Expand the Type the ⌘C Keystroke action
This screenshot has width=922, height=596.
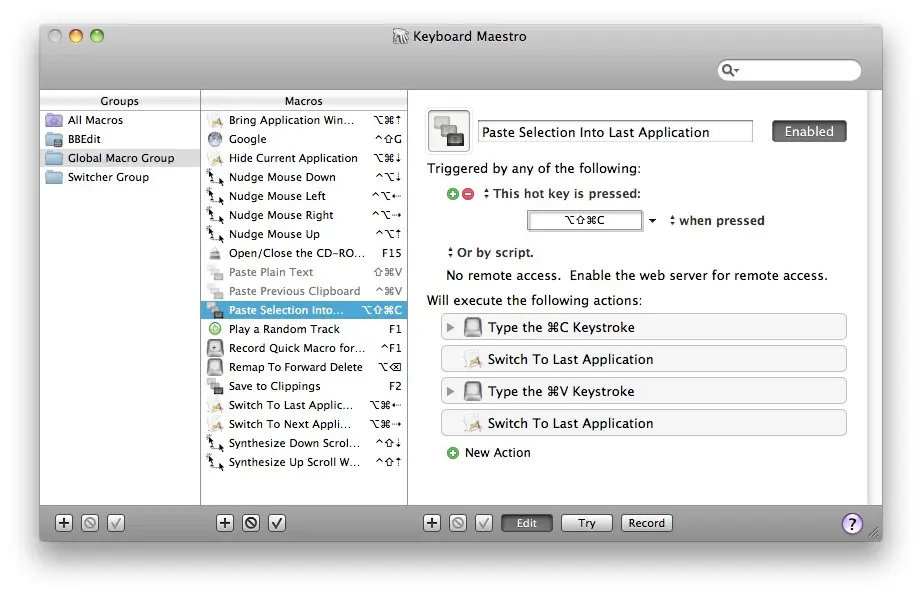(450, 327)
